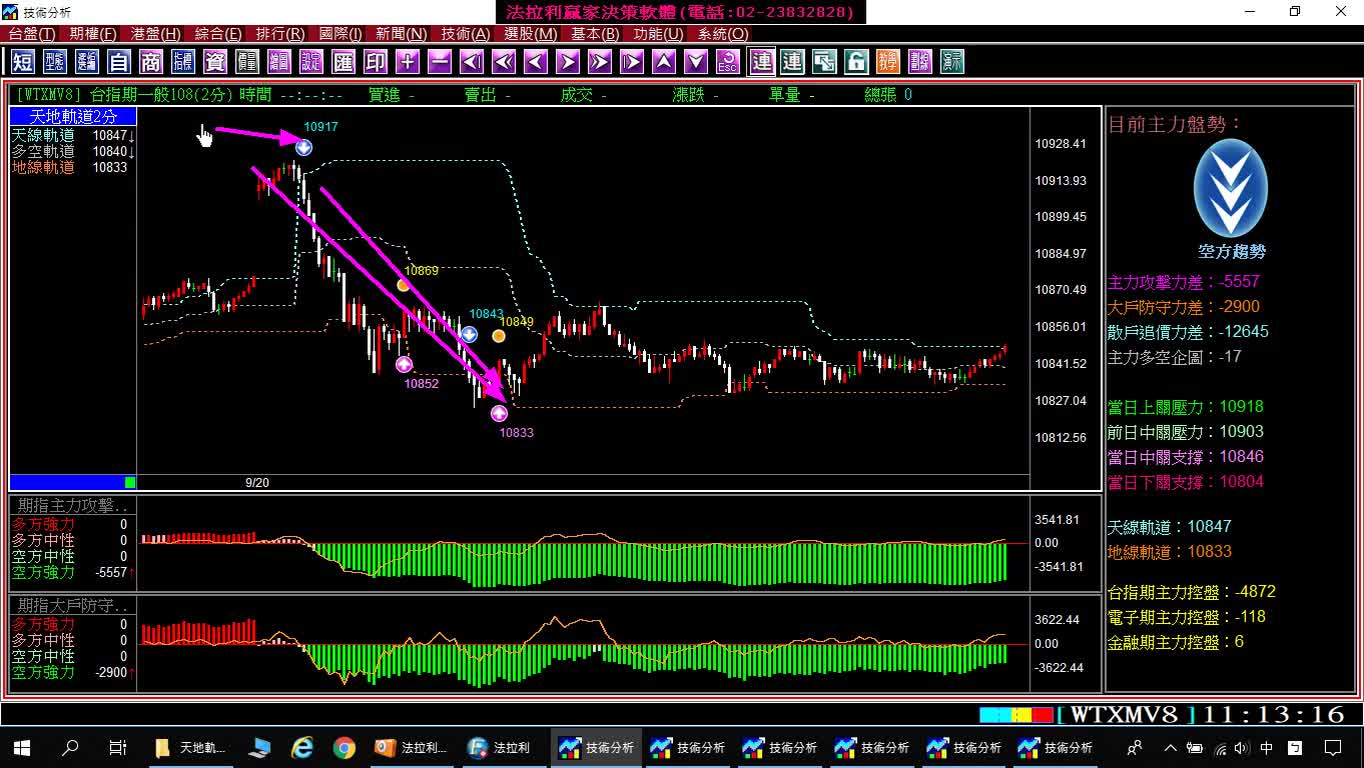Viewport: 1364px width, 768px height.
Task: Click the single left arrow icon
Action: 535,62
